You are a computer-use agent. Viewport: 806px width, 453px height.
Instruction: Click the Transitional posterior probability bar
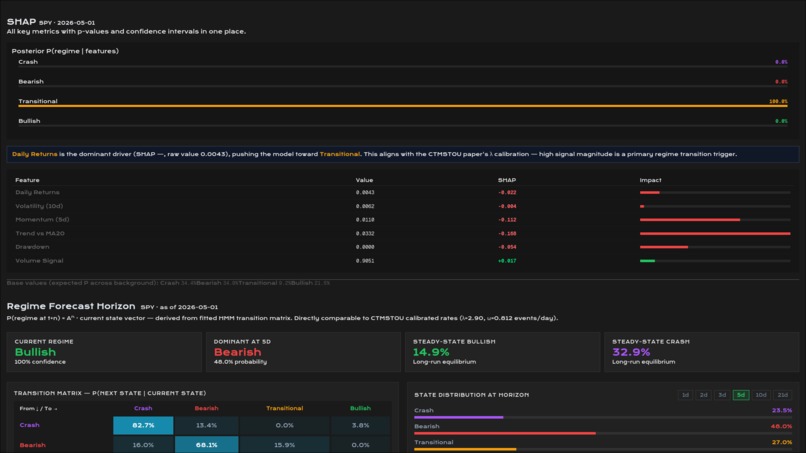[x=402, y=106]
